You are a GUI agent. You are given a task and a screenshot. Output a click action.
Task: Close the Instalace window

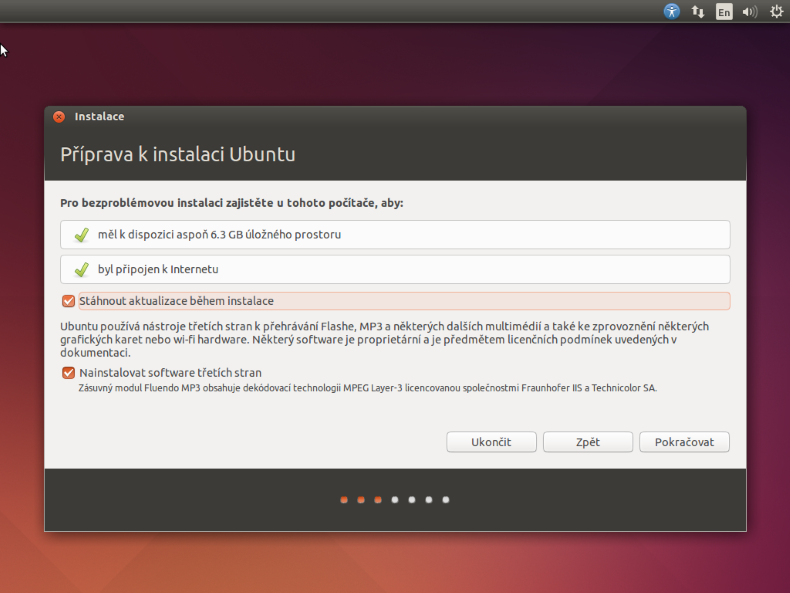59,117
